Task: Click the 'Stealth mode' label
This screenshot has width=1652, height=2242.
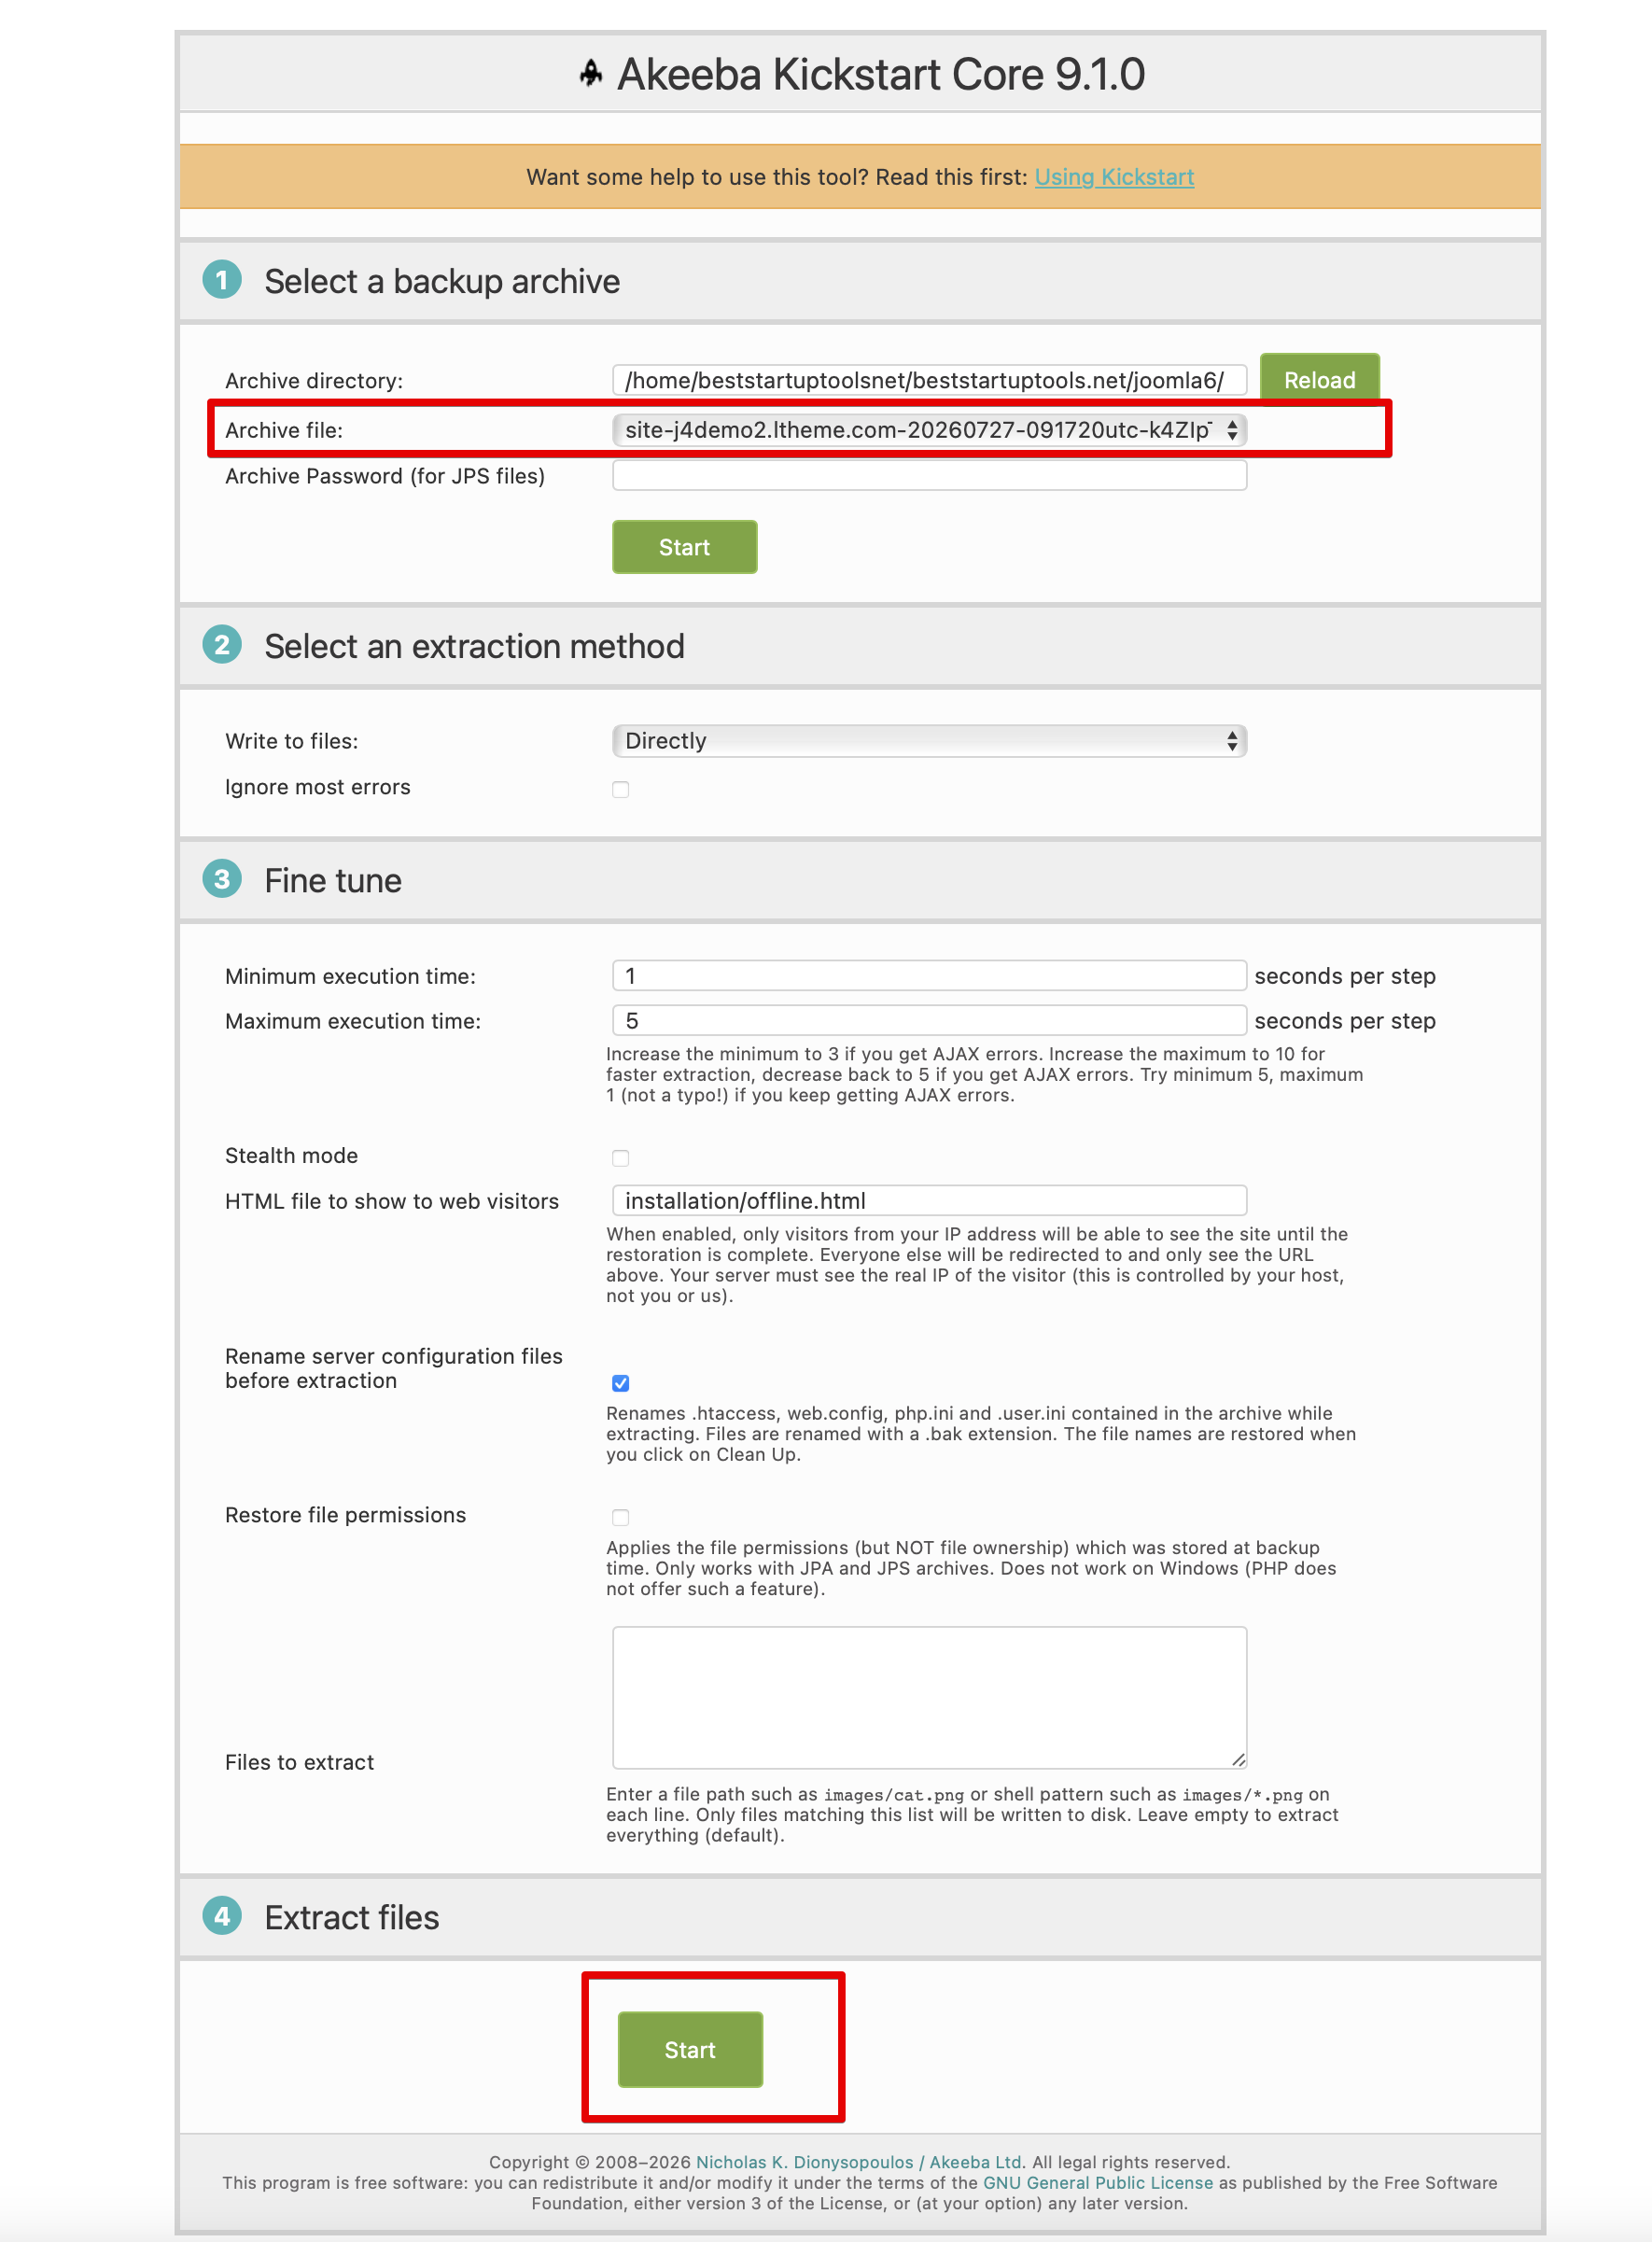Action: point(291,1156)
